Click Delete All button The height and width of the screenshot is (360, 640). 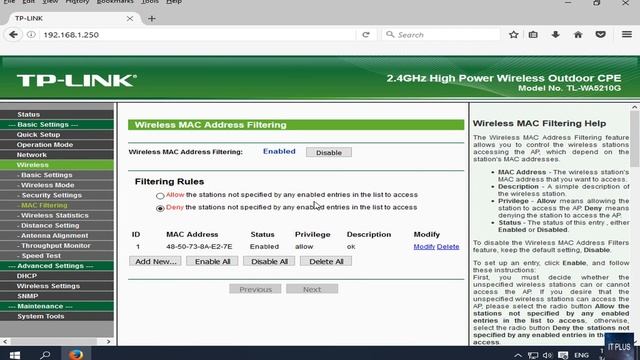pos(326,261)
